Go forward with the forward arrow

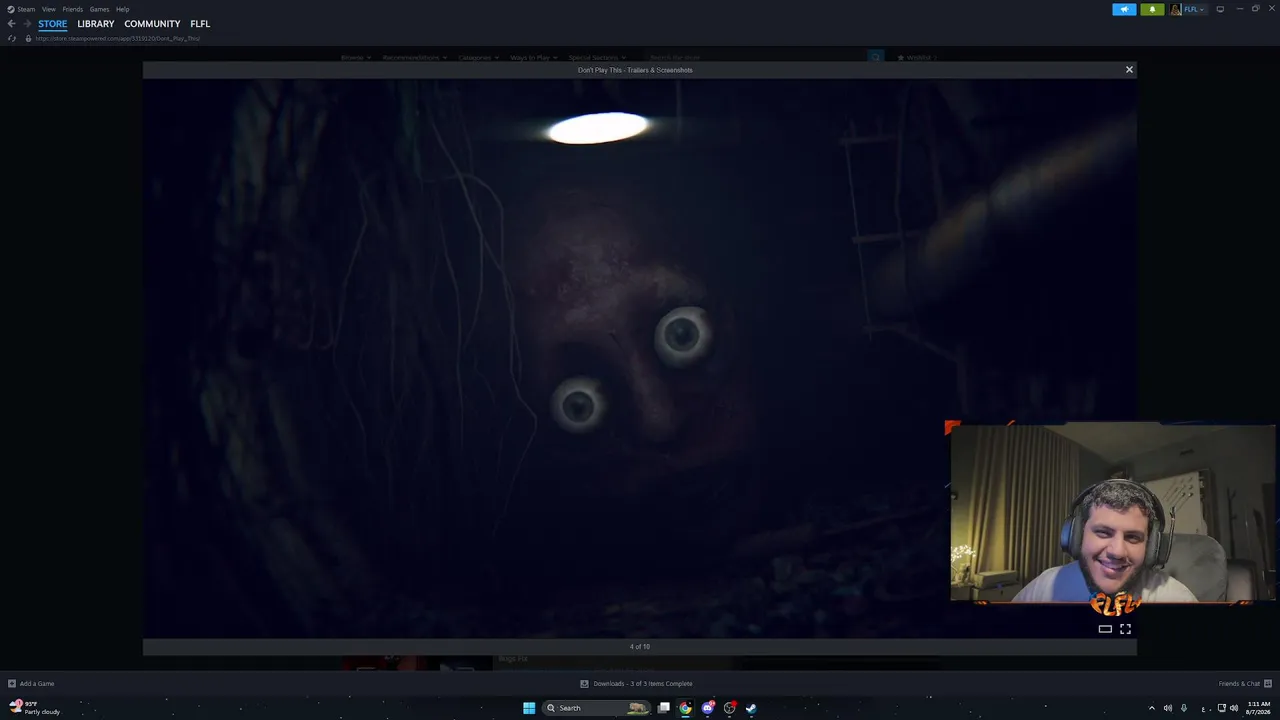pos(28,24)
